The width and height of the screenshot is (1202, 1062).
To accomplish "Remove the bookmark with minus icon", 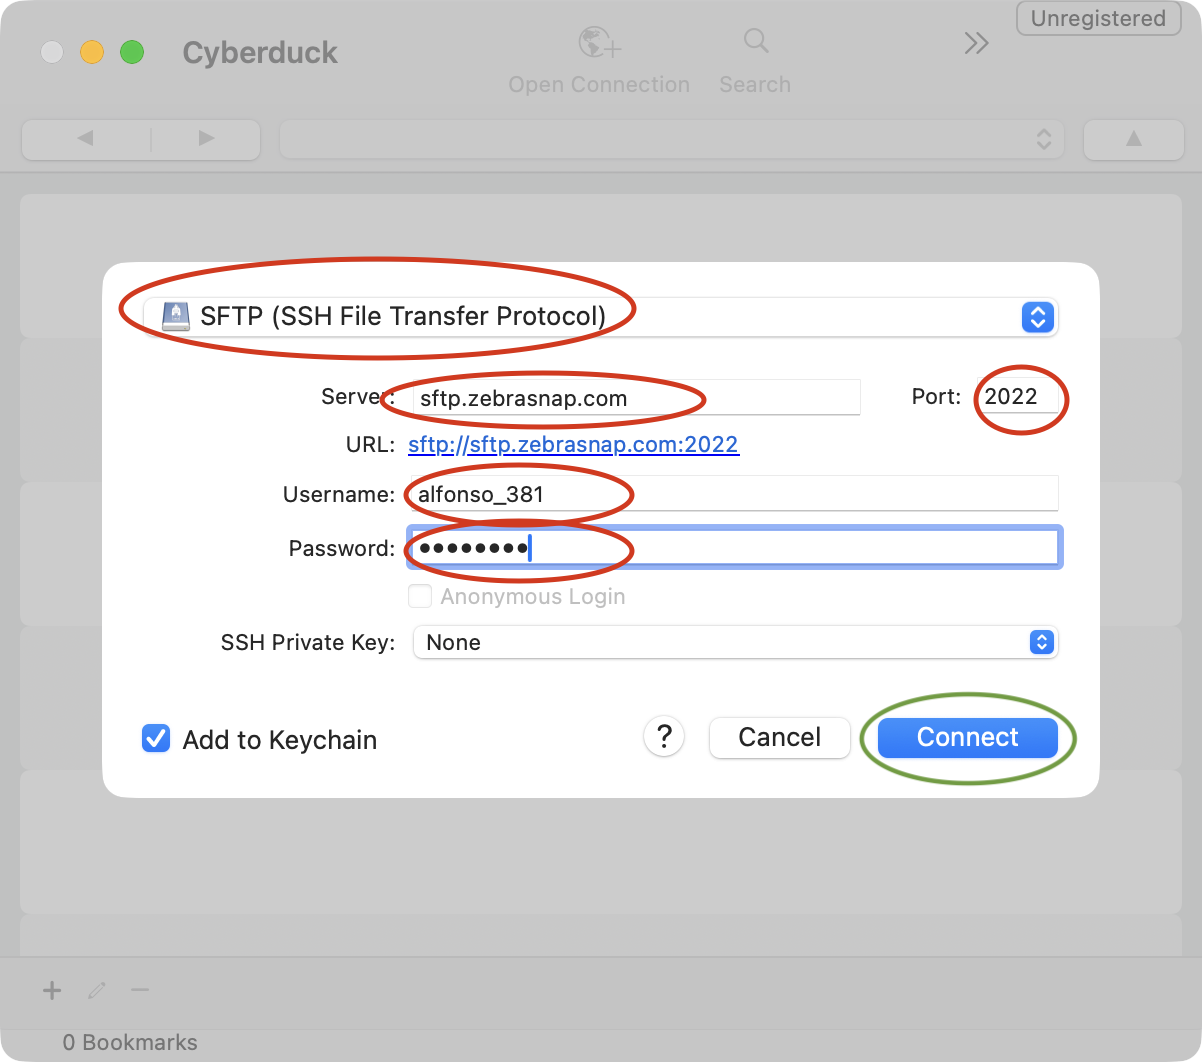I will 140,990.
